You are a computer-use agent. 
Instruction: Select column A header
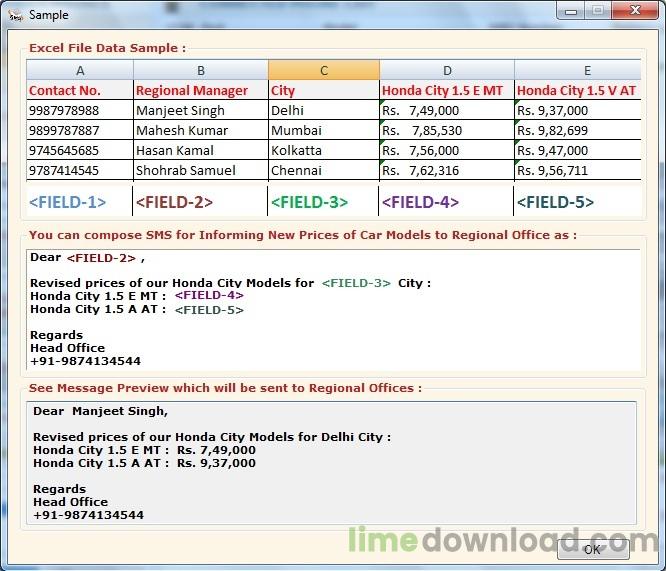click(x=80, y=70)
